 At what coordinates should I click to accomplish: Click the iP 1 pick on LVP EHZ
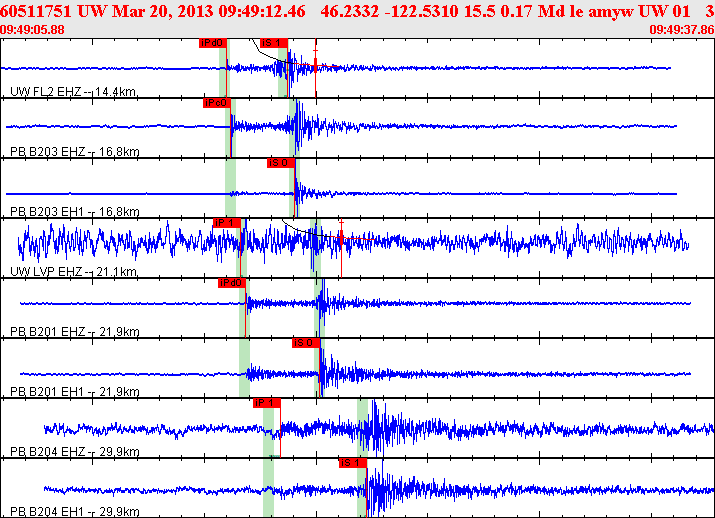(227, 223)
